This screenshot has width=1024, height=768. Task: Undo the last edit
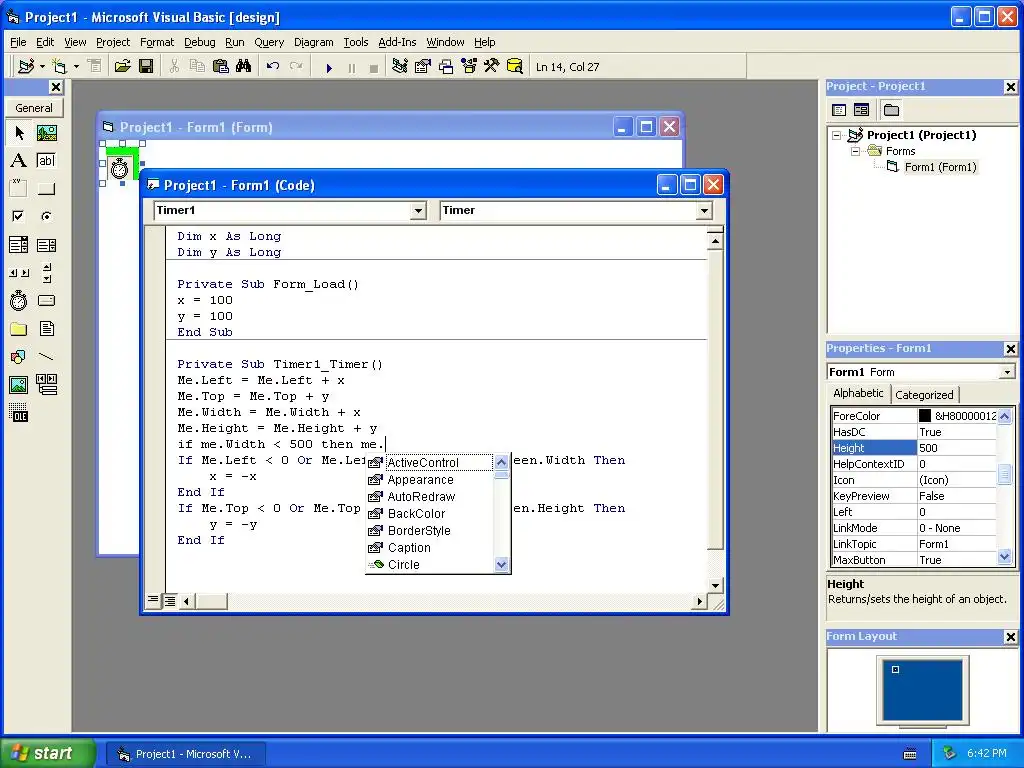(x=273, y=67)
